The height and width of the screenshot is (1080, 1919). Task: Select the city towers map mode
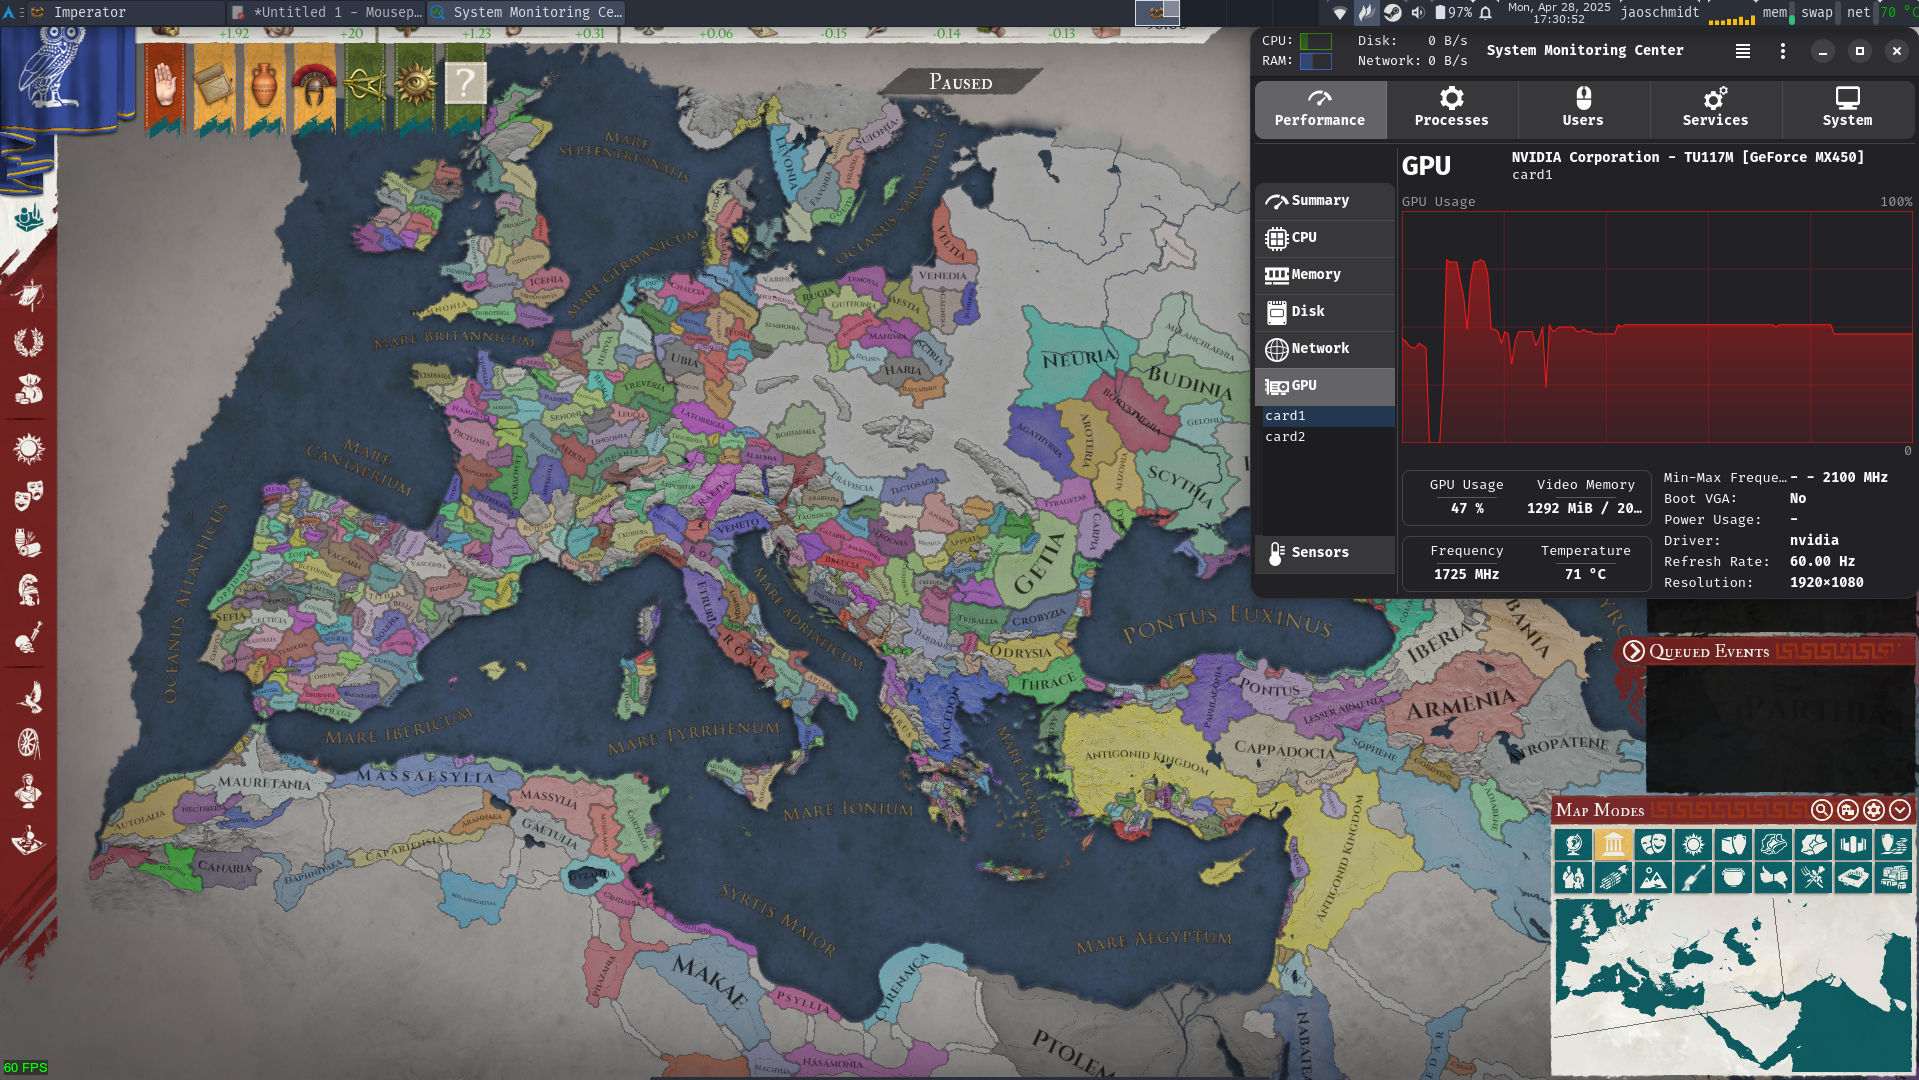(1853, 845)
